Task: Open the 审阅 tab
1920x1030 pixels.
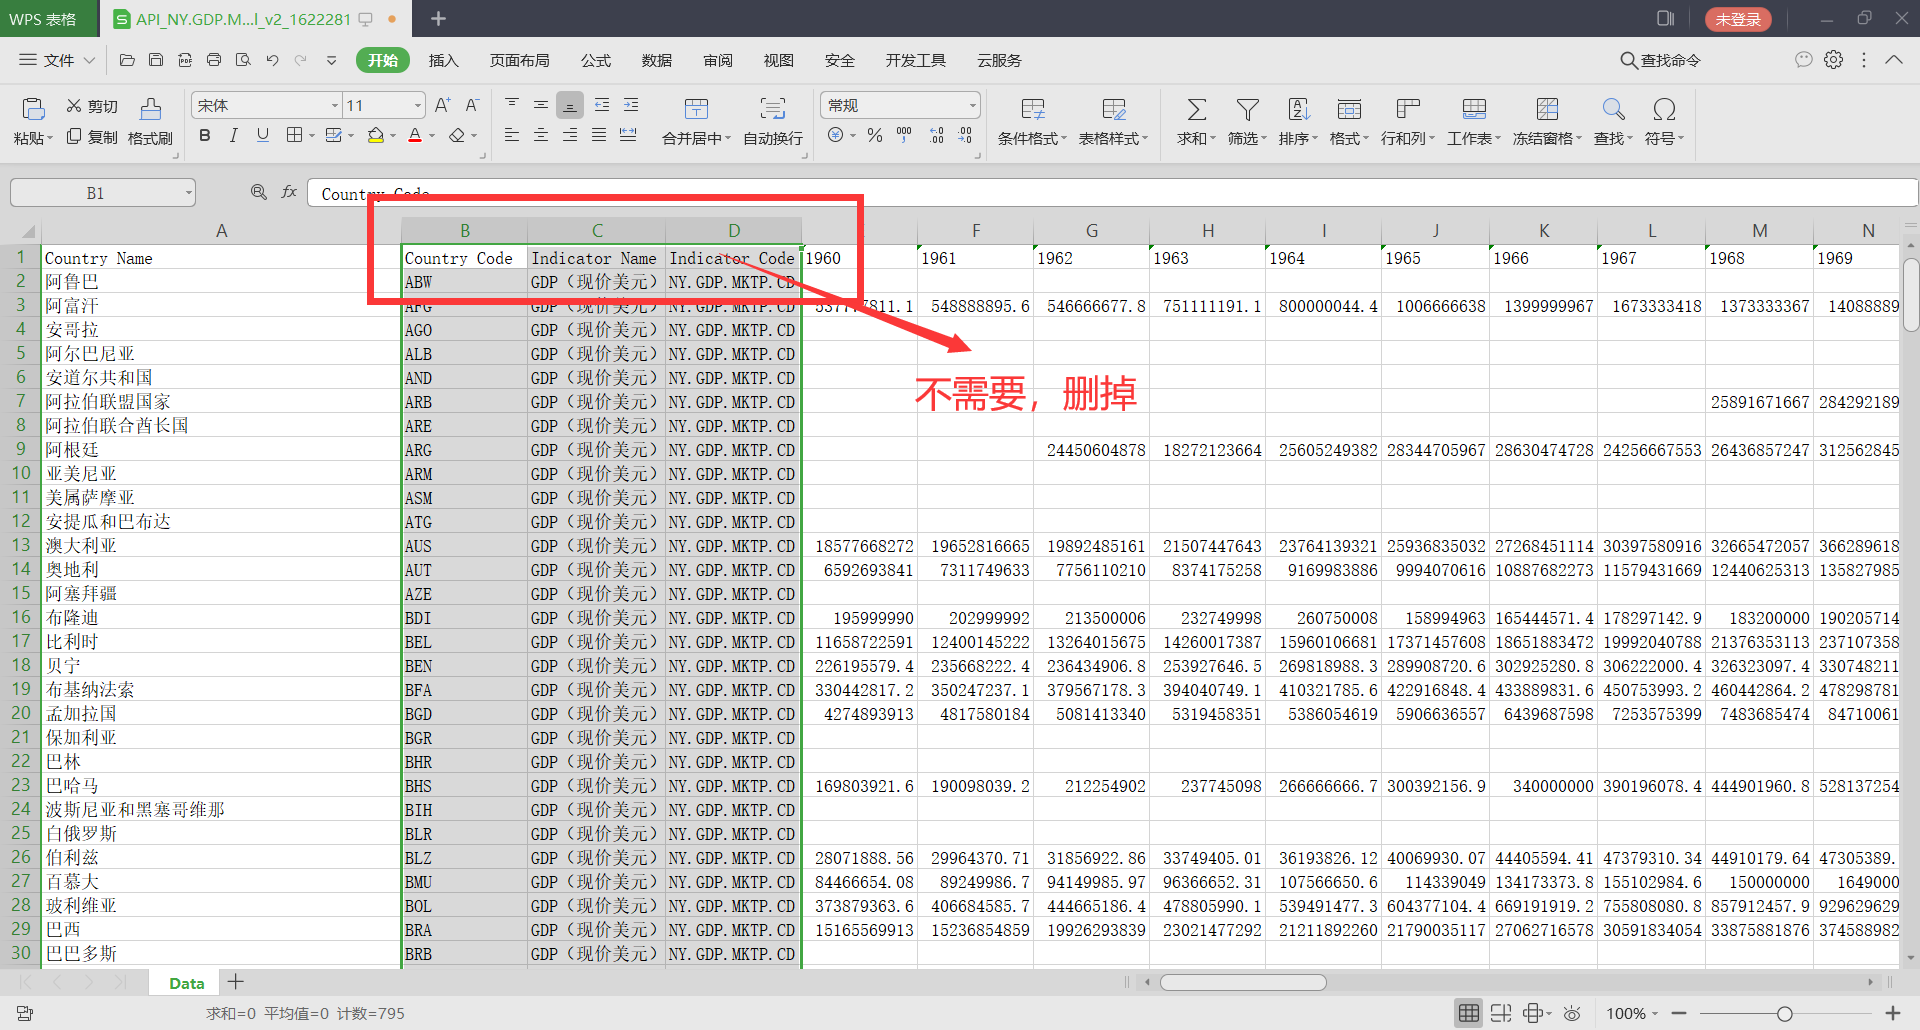Action: [x=718, y=60]
